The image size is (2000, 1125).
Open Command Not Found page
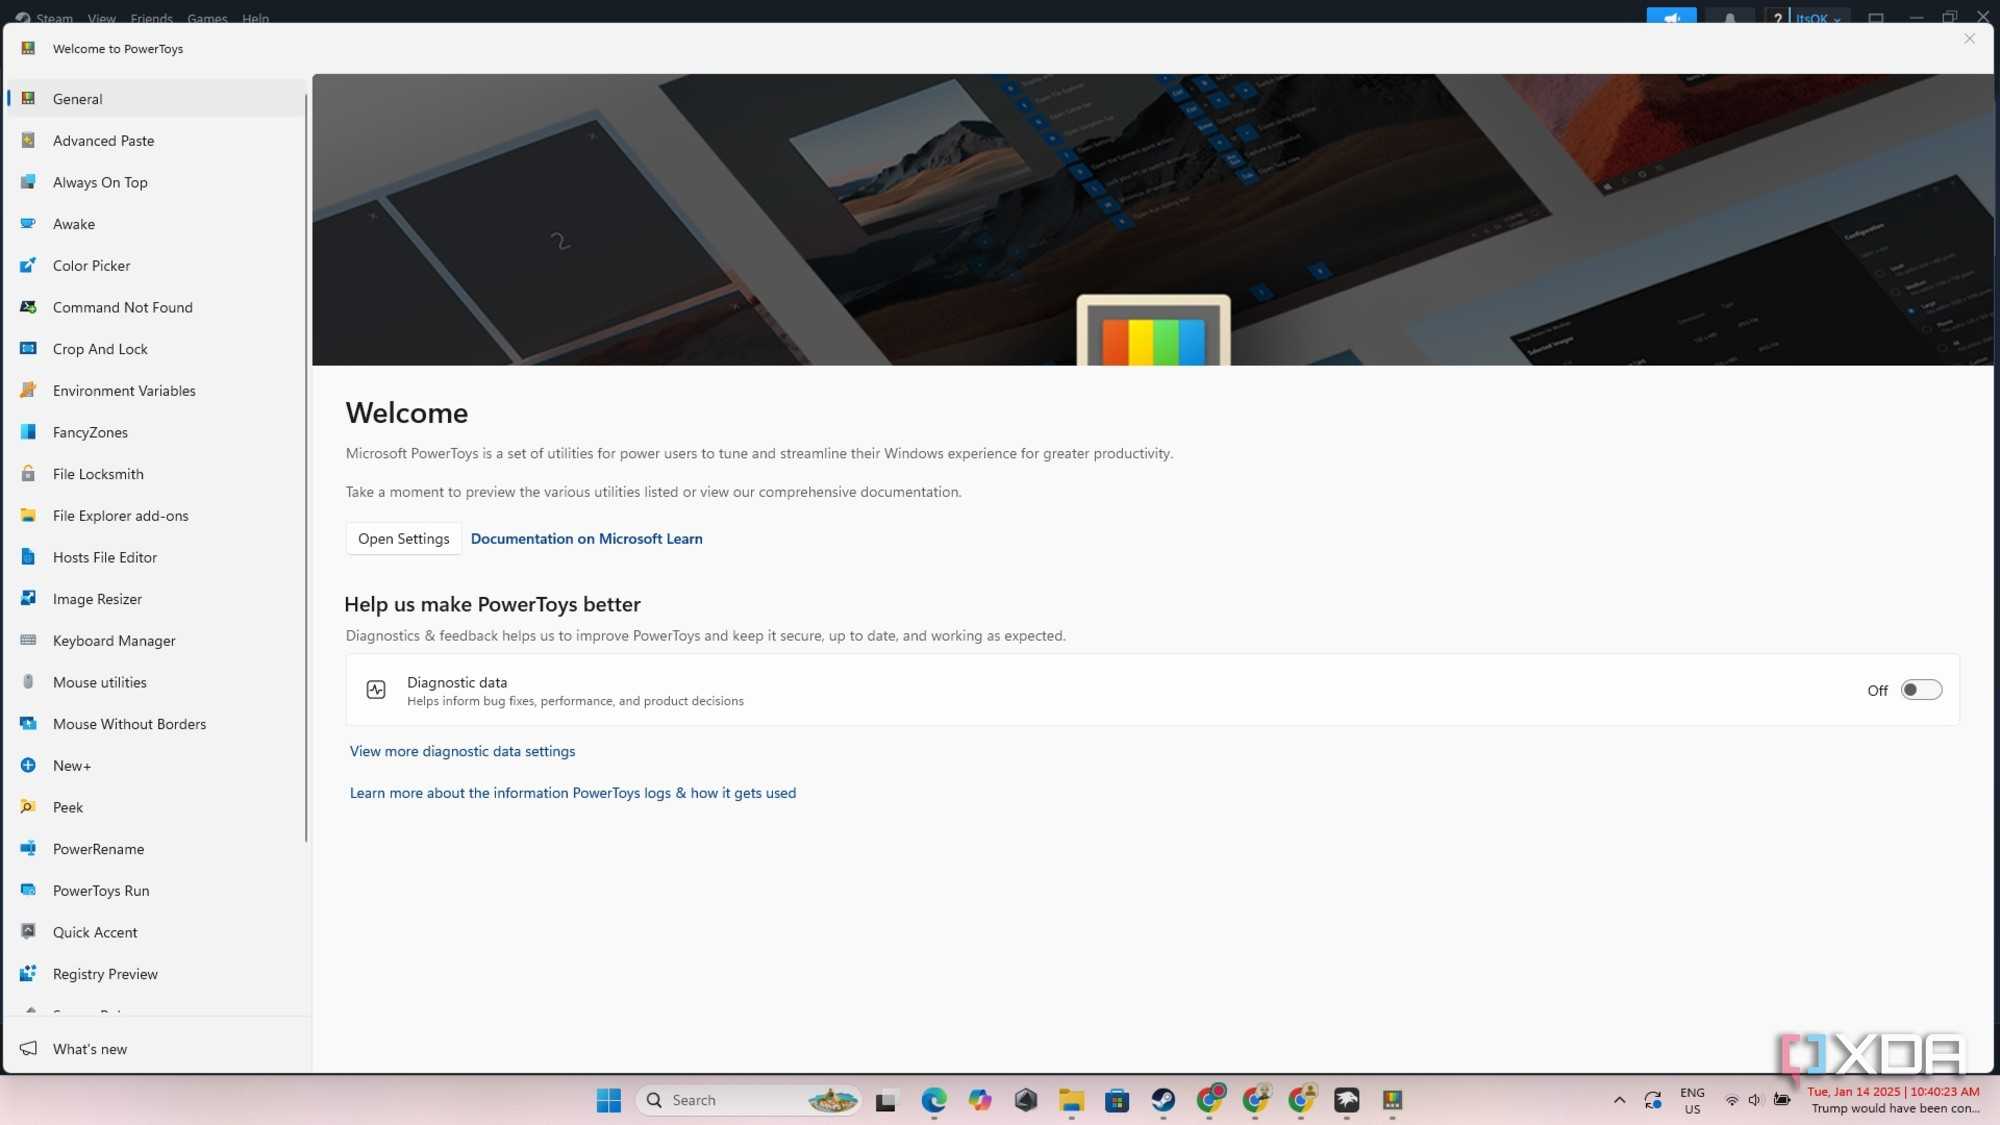click(155, 307)
